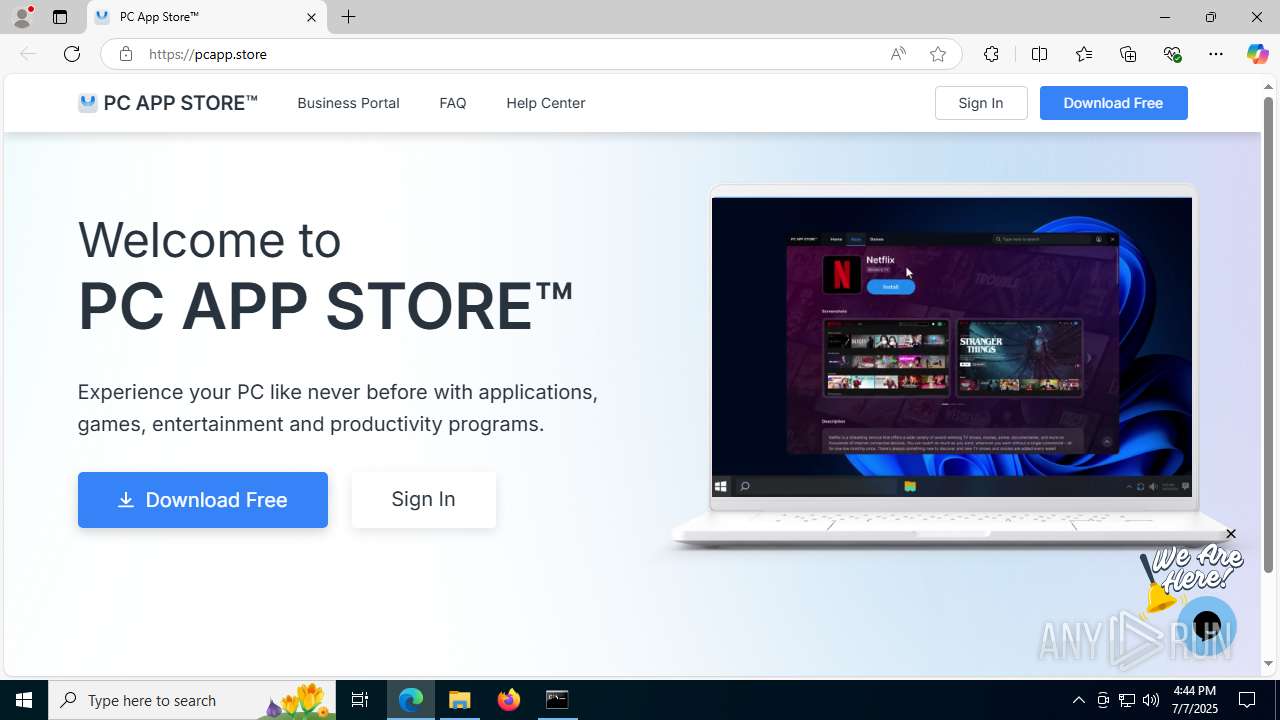Open the terminal window on the taskbar

point(557,700)
